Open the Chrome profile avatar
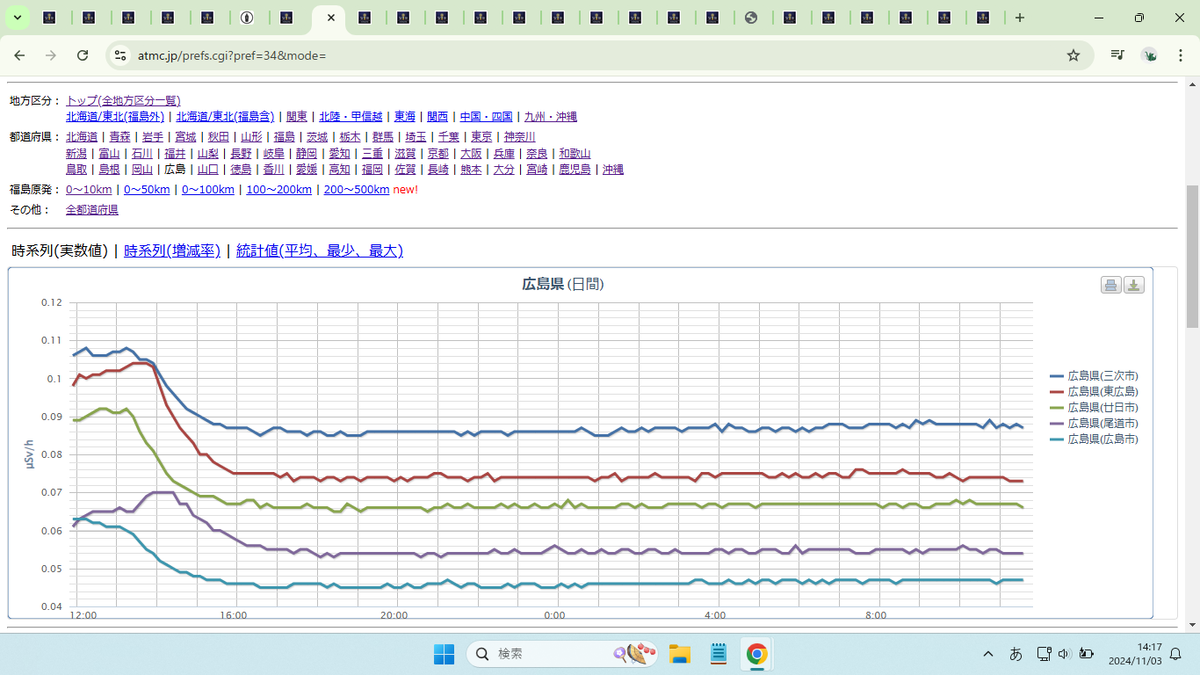Screen dimensions: 1200x675 point(1150,55)
